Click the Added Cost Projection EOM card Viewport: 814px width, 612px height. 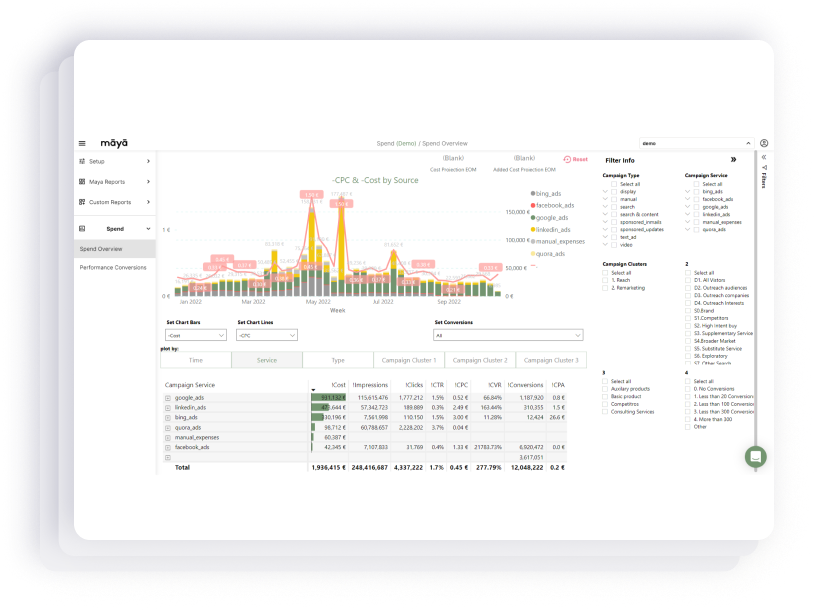click(524, 164)
